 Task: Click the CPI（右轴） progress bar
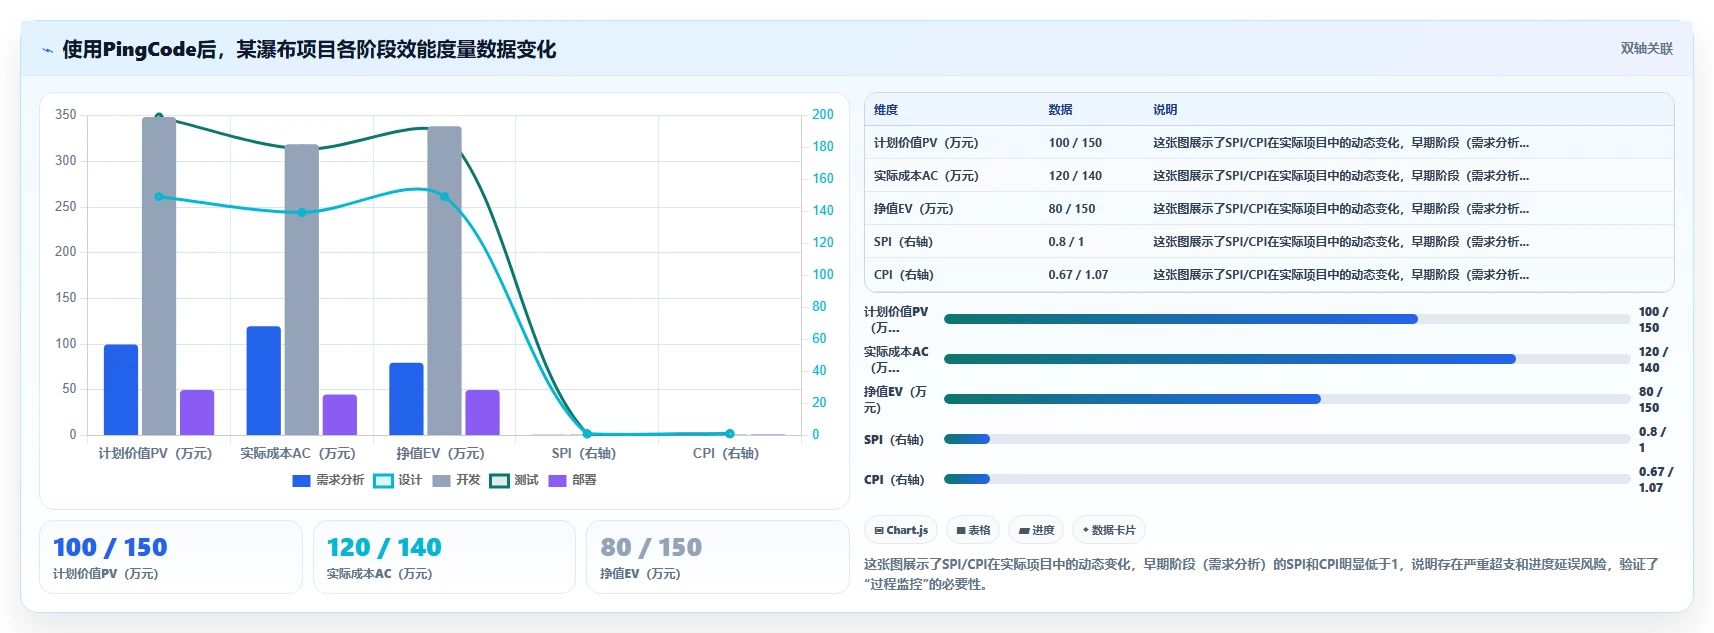pos(1287,479)
